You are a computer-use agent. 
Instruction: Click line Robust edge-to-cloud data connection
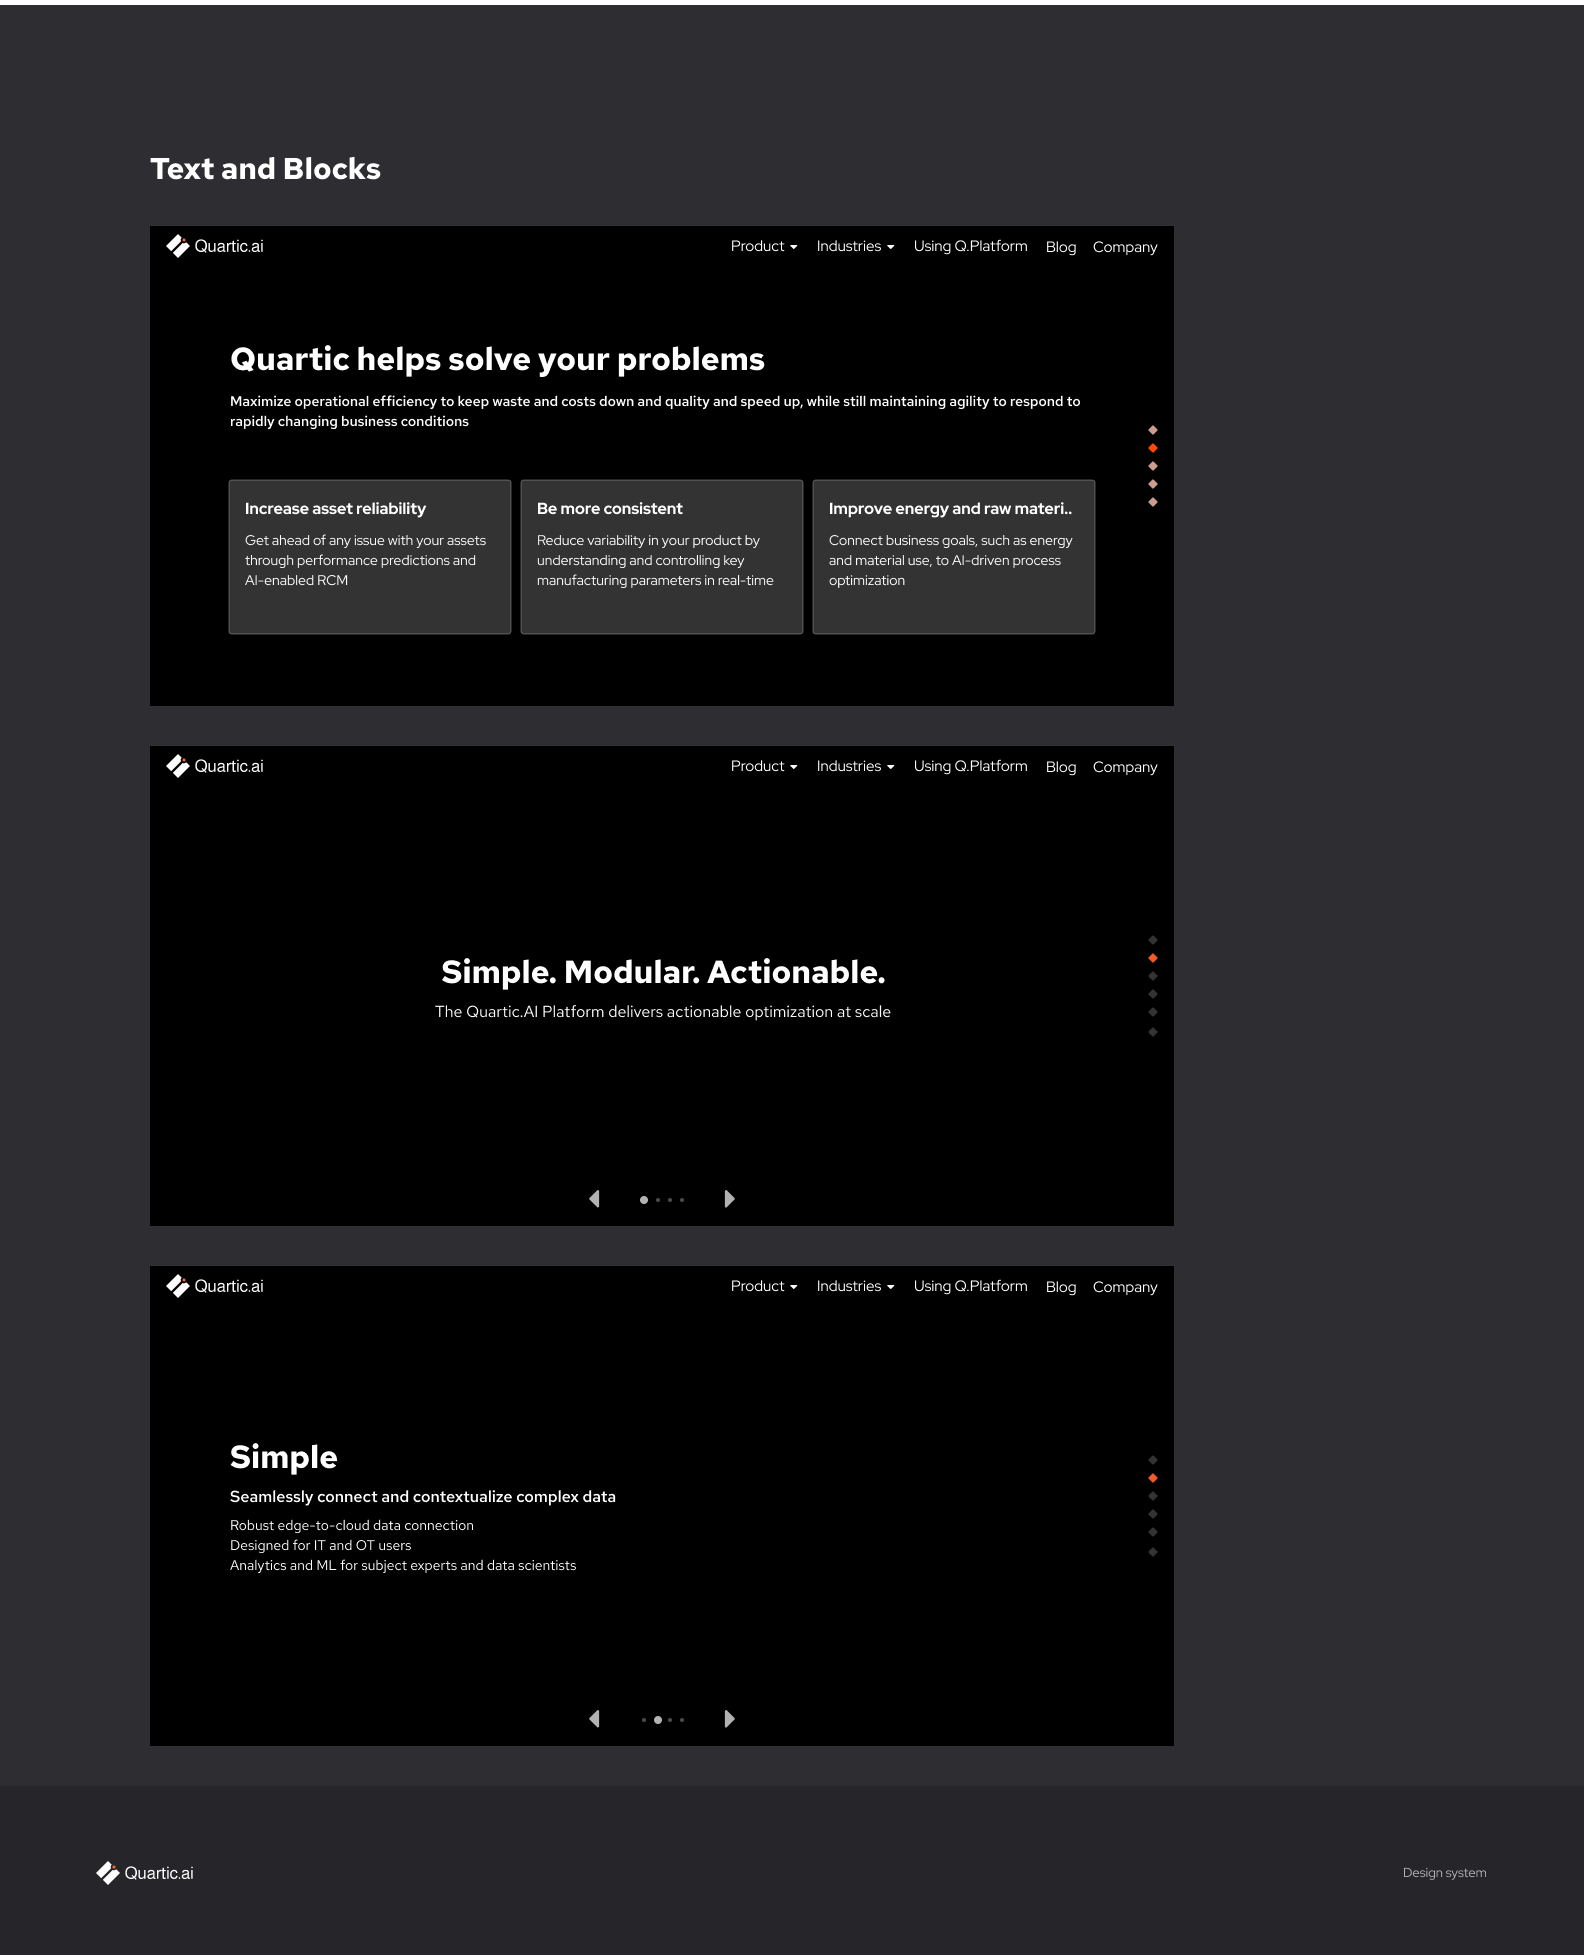point(352,1525)
